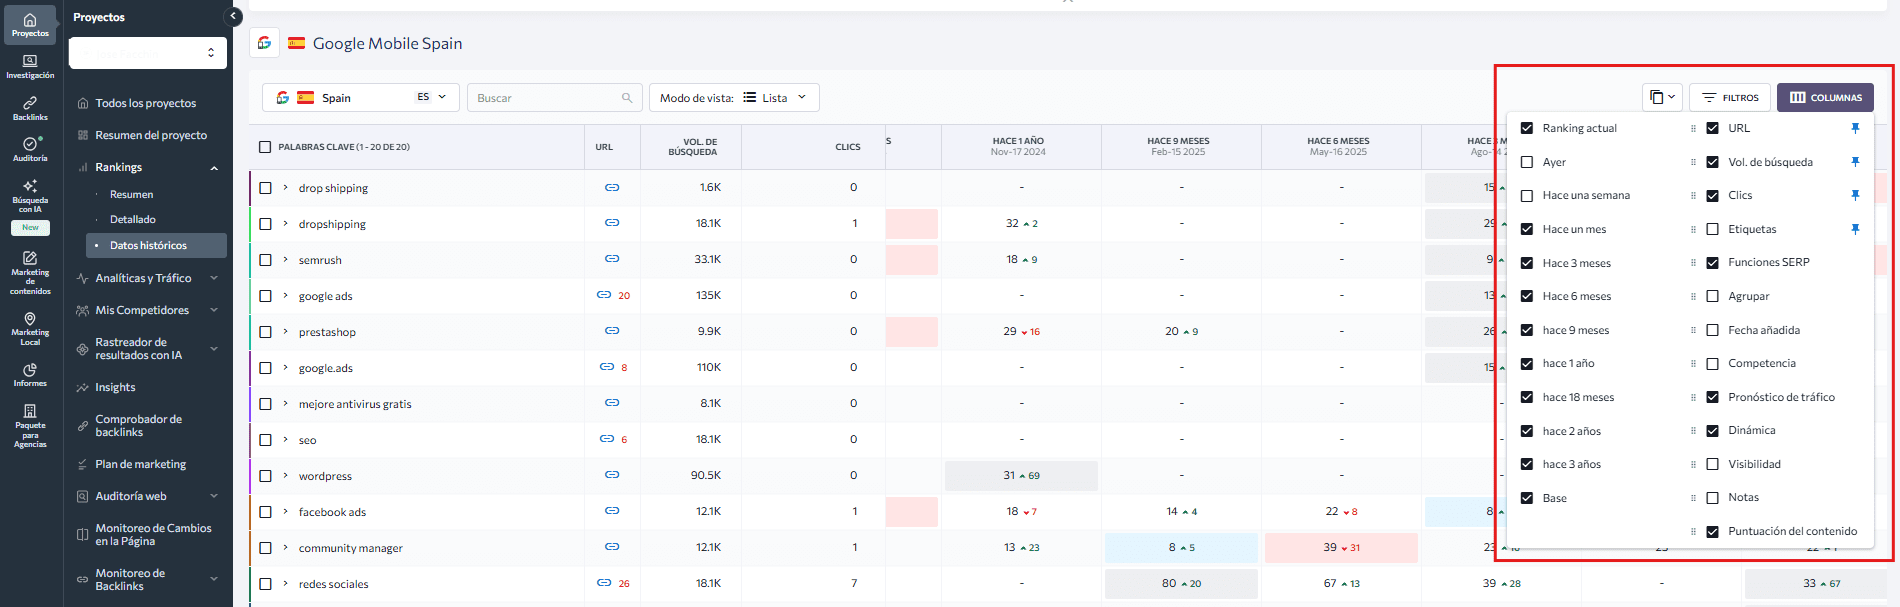
Task: Uncheck the Funciones SERP column
Action: click(x=1712, y=262)
